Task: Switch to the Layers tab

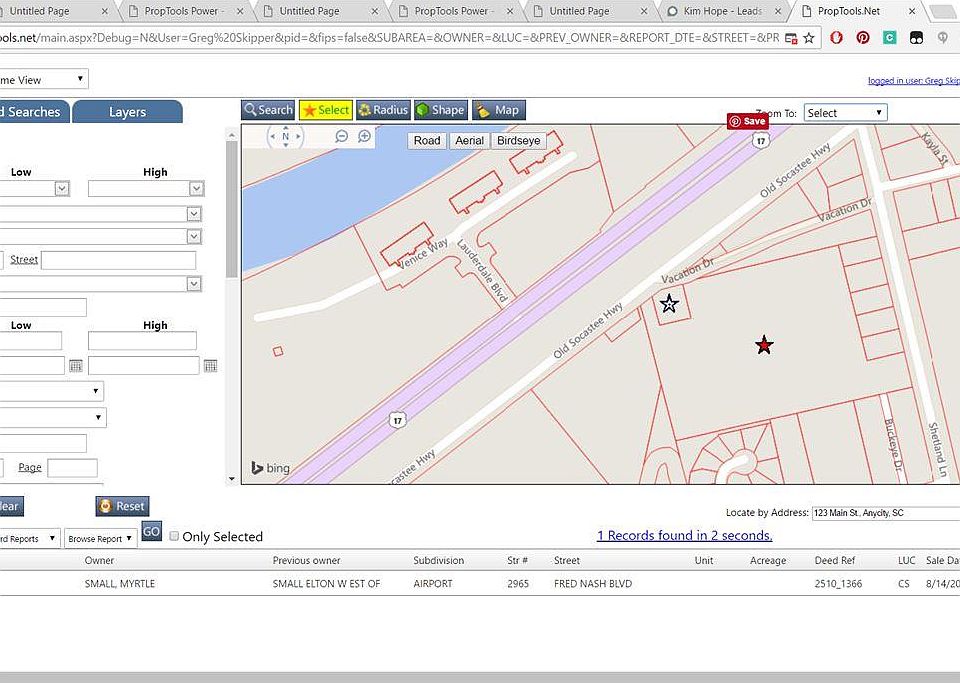Action: (127, 112)
